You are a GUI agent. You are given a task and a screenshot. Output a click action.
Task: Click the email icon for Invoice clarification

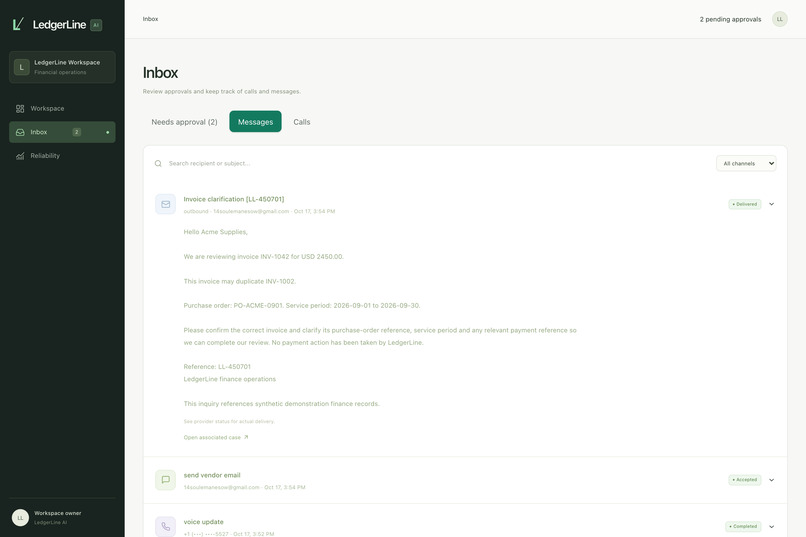point(166,204)
